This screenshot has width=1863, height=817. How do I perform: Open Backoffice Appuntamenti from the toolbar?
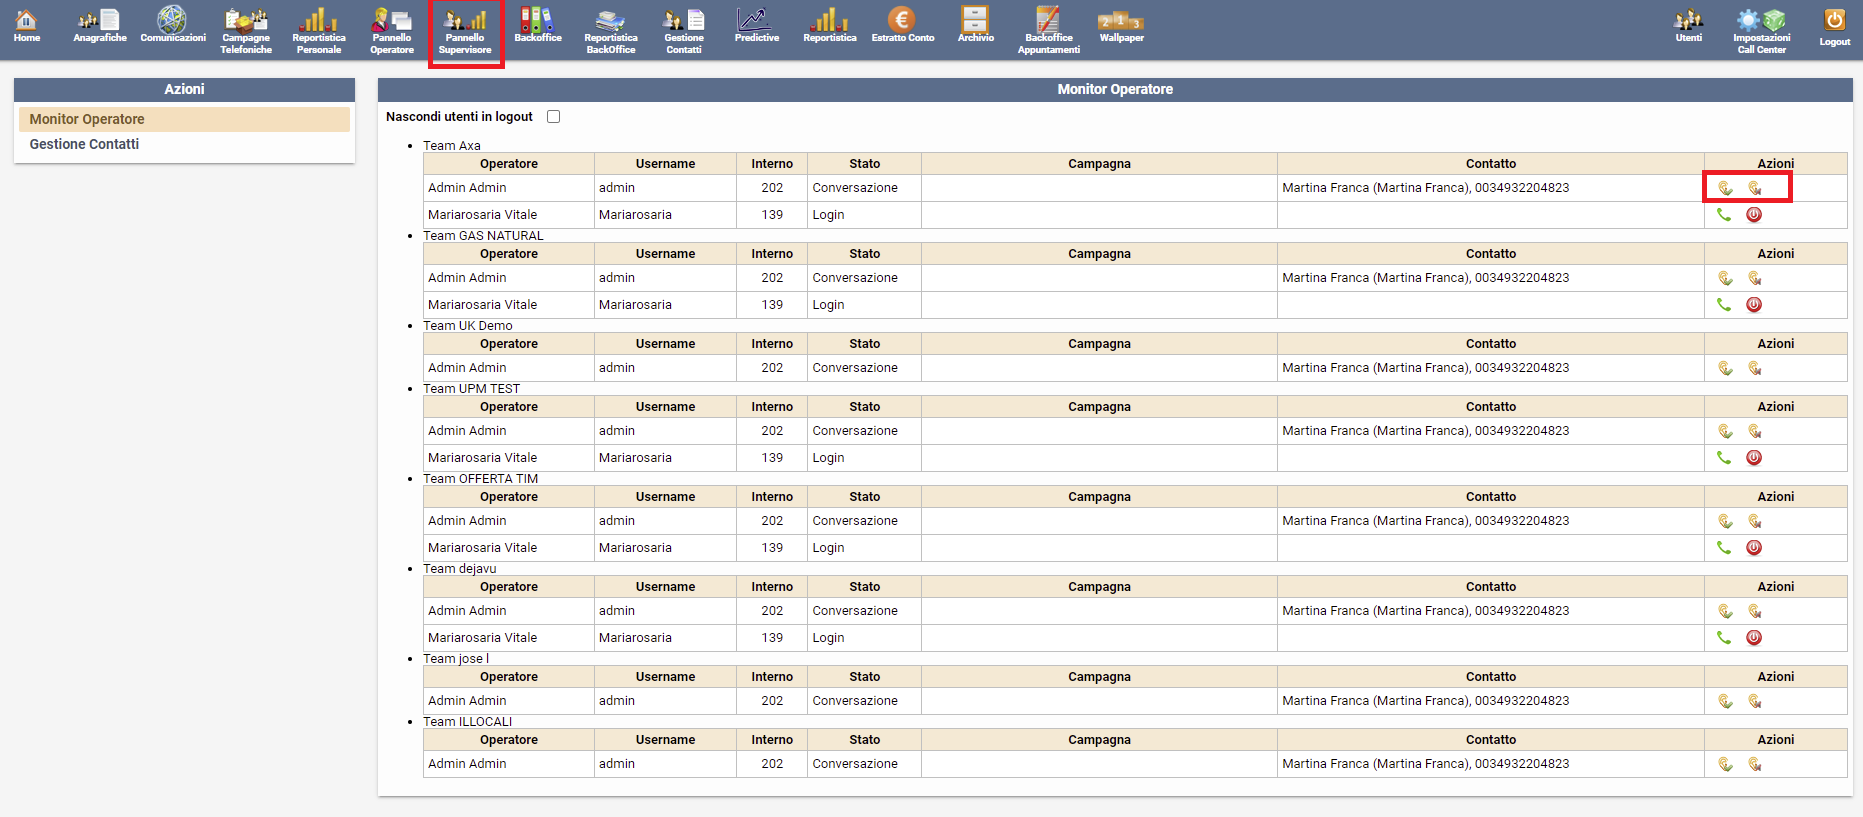pyautogui.click(x=1048, y=30)
